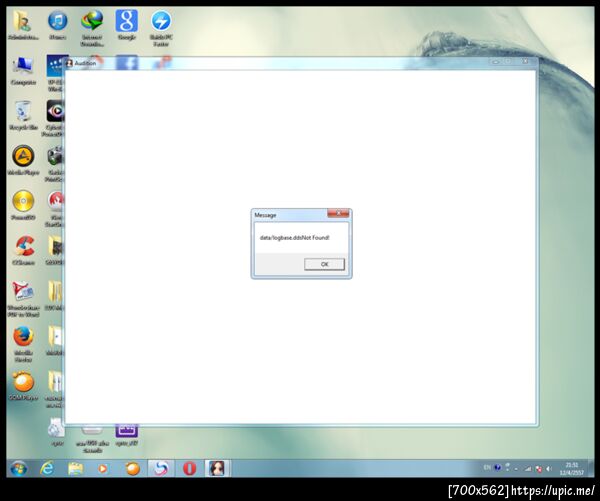Switch to Opera in the taskbar
This screenshot has width=600, height=501.
[x=189, y=468]
